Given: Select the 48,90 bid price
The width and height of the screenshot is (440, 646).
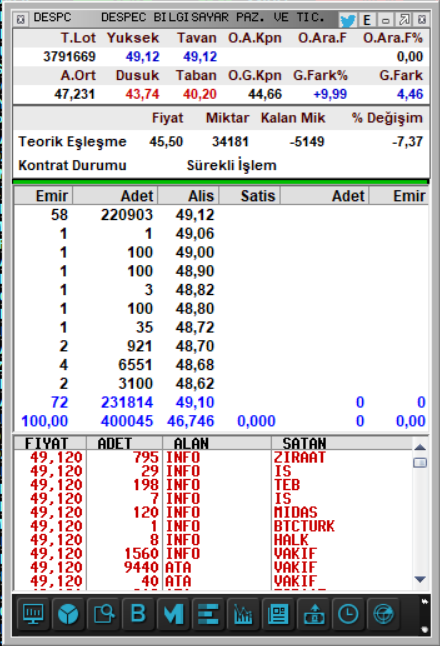Looking at the screenshot, I should click(195, 271).
